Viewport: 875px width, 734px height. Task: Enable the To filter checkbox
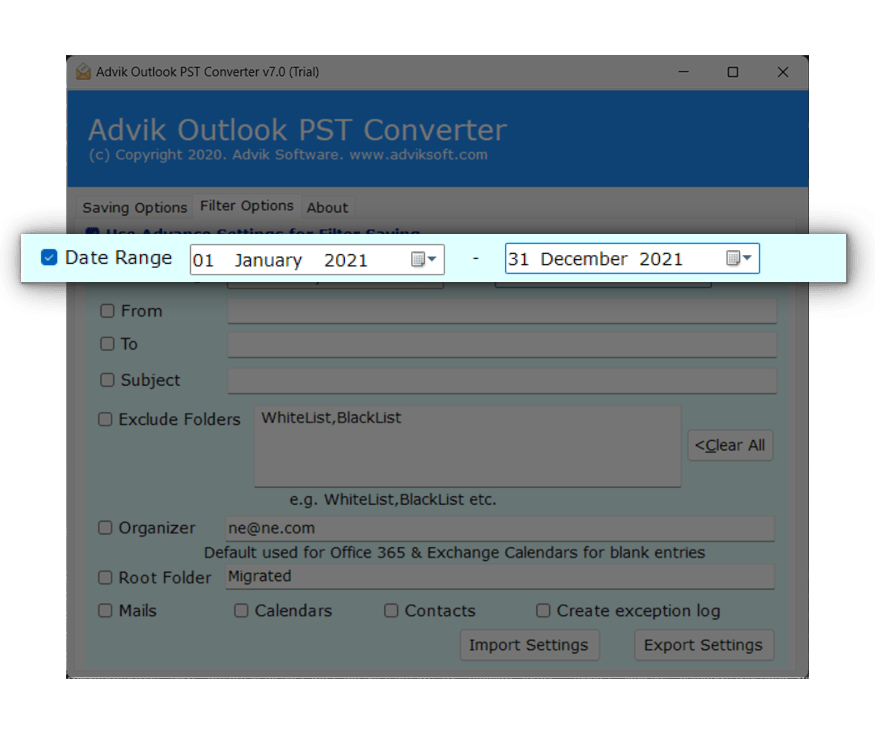[107, 344]
